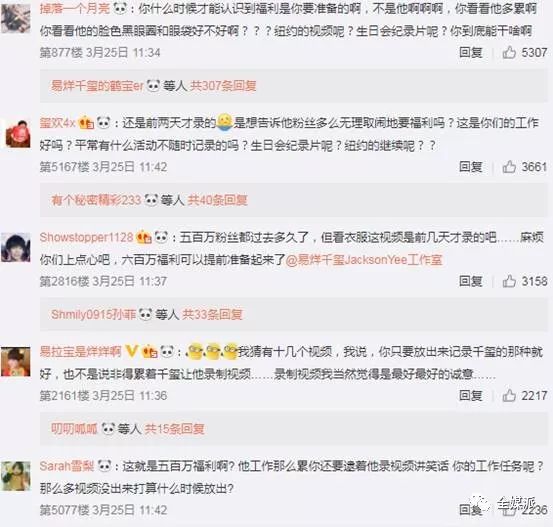Open replier Shmily0915孙菲 profile link
Viewport: 553px width, 527px height.
pyautogui.click(x=93, y=314)
